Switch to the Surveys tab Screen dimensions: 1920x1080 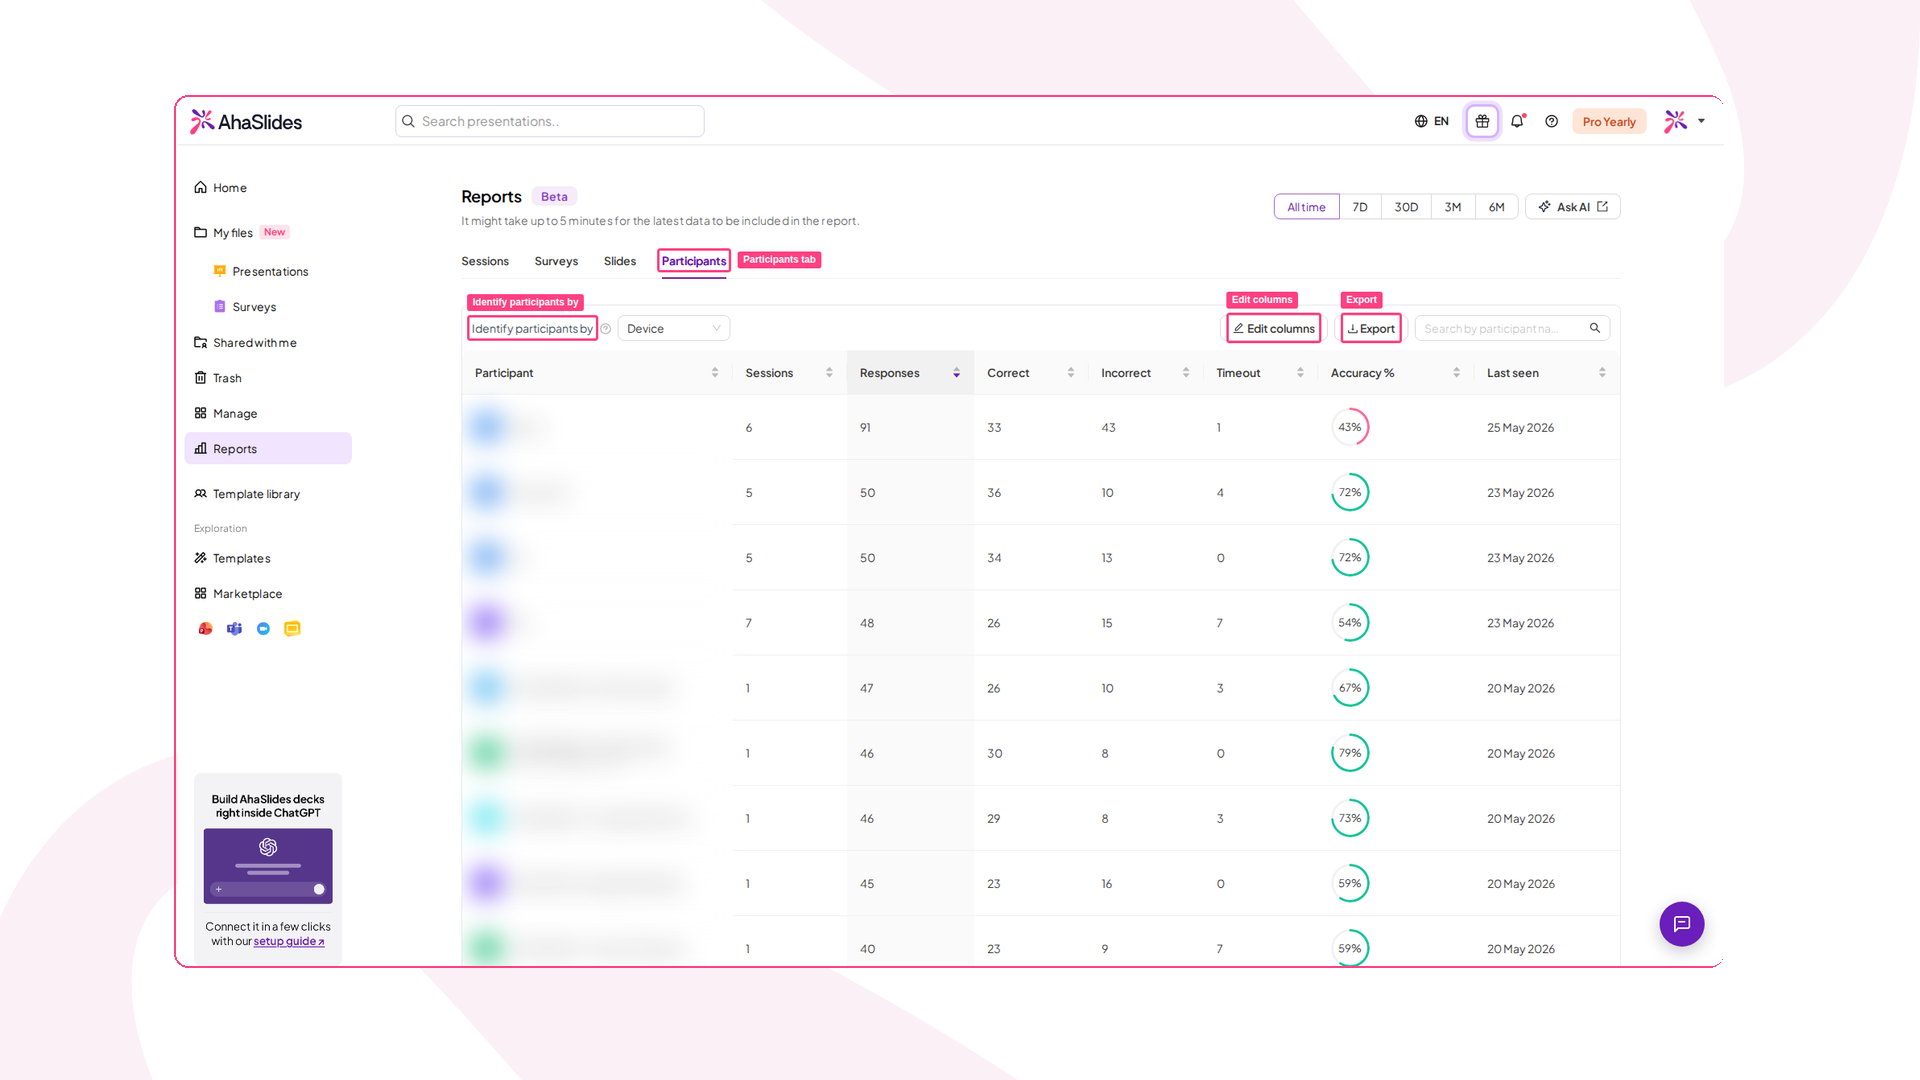(x=556, y=261)
